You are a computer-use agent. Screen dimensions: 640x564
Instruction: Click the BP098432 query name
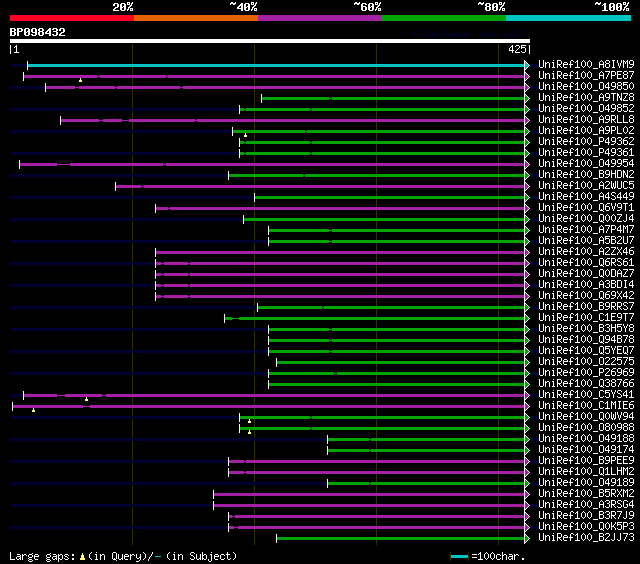(38, 32)
